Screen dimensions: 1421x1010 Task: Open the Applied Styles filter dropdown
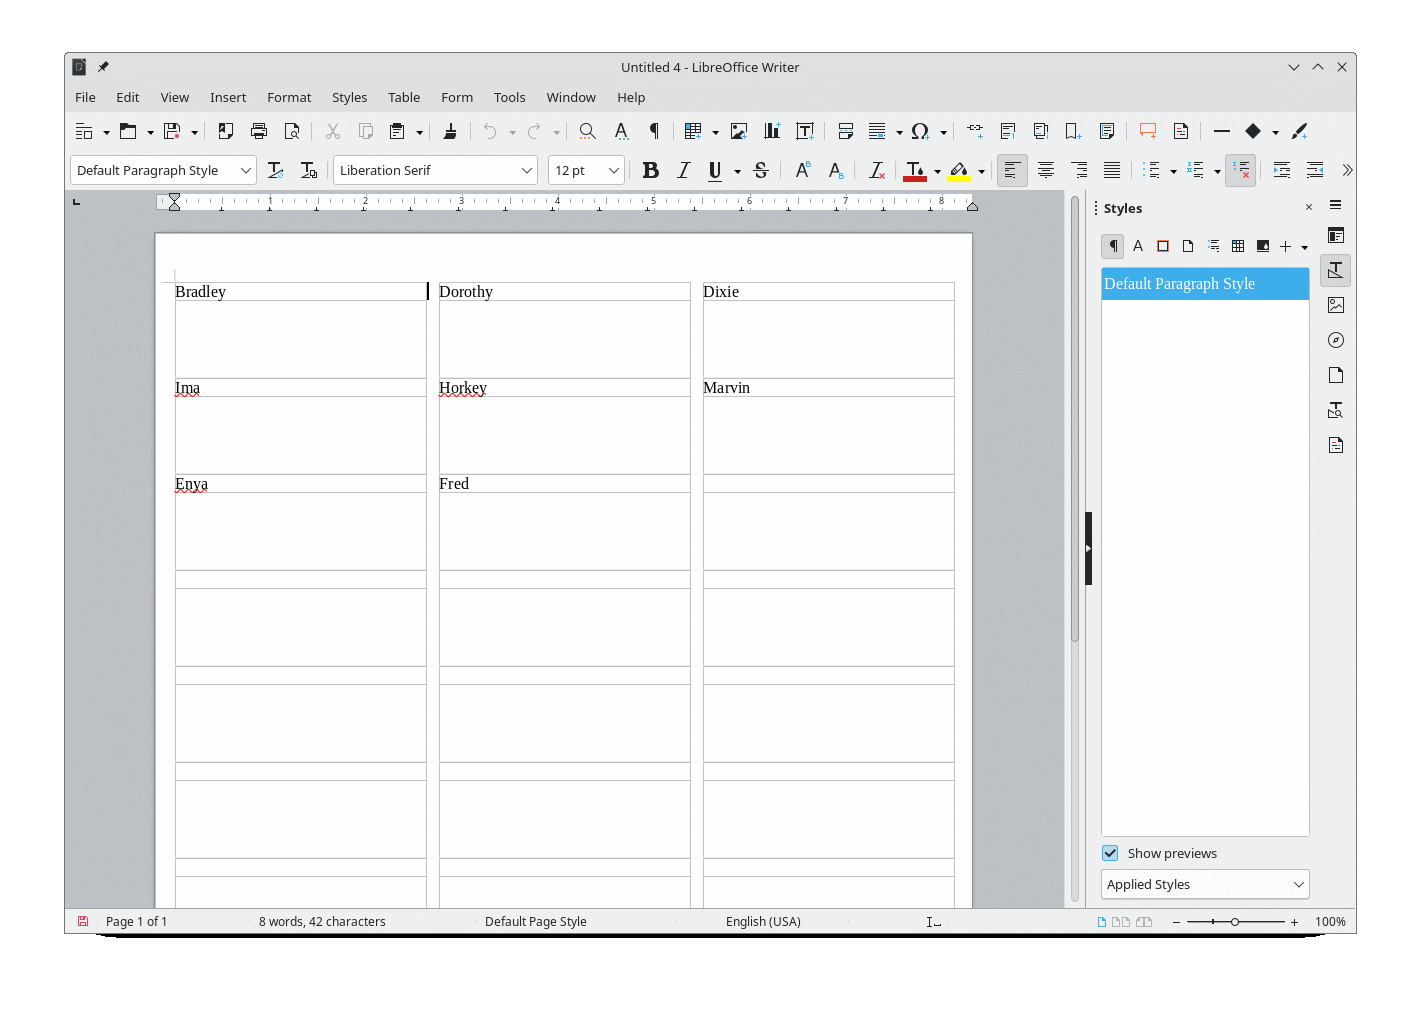[1205, 884]
